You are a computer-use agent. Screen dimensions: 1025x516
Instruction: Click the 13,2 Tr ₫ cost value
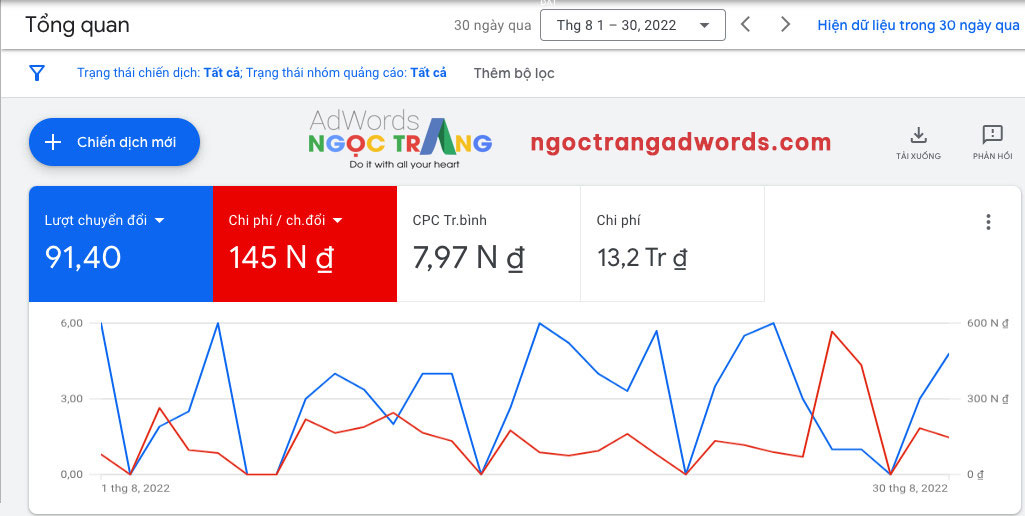tap(642, 258)
